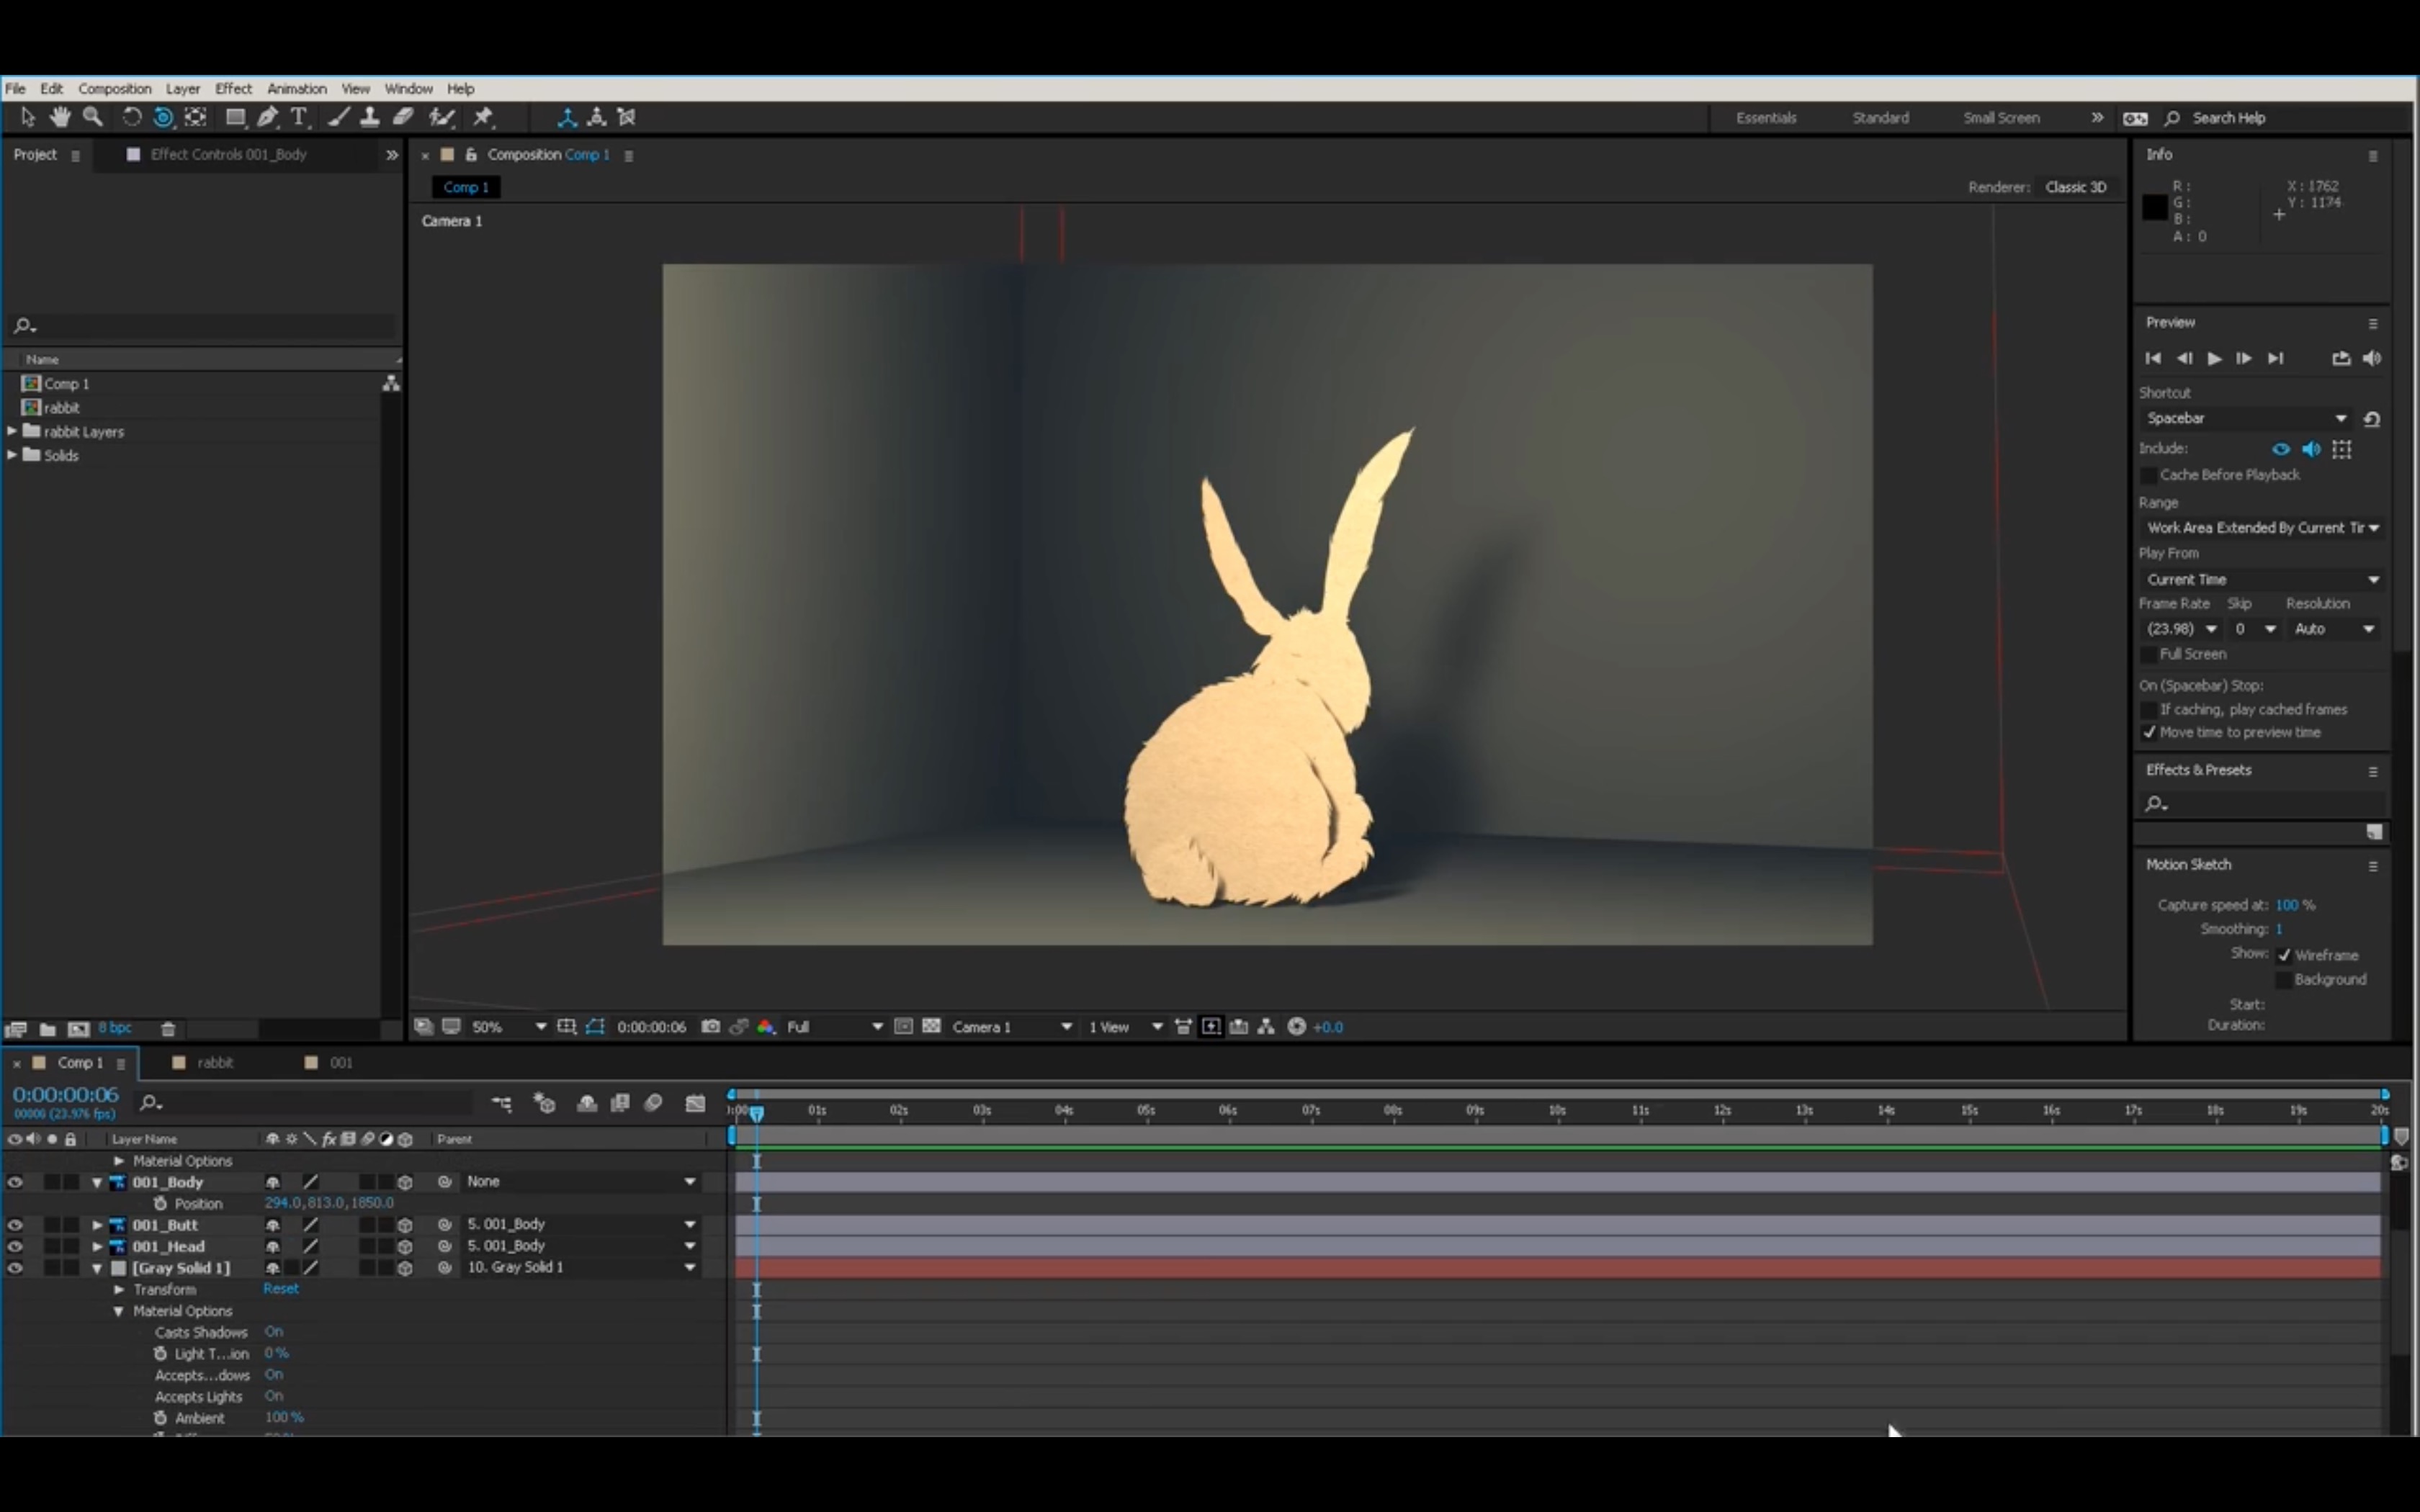Select the Puppet Pin tool
Screen dimensions: 2420x1512
tap(484, 117)
